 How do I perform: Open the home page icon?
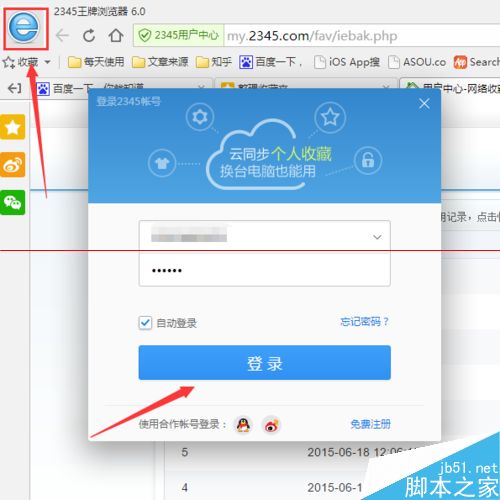[x=116, y=35]
